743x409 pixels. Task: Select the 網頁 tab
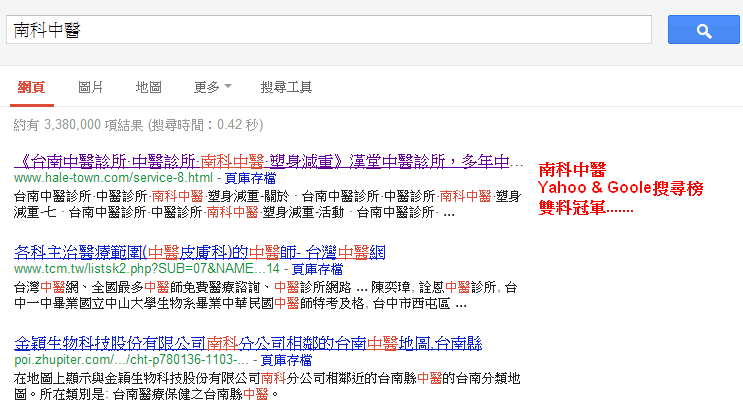click(x=31, y=87)
